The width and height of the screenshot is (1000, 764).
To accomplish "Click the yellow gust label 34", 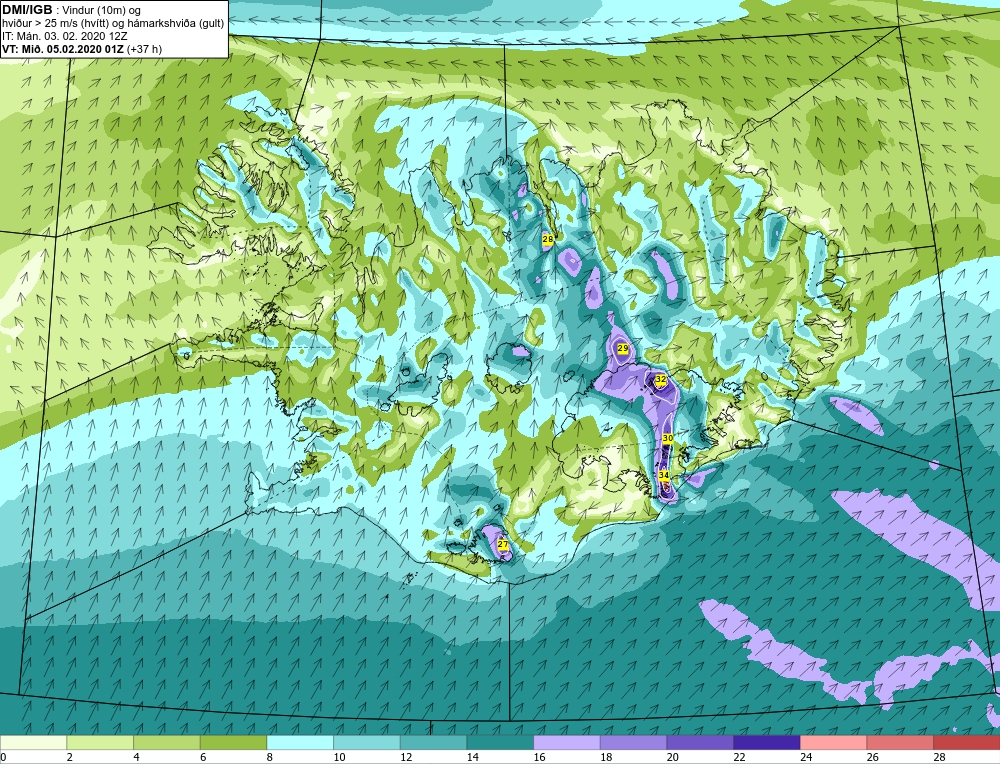I will [x=664, y=475].
